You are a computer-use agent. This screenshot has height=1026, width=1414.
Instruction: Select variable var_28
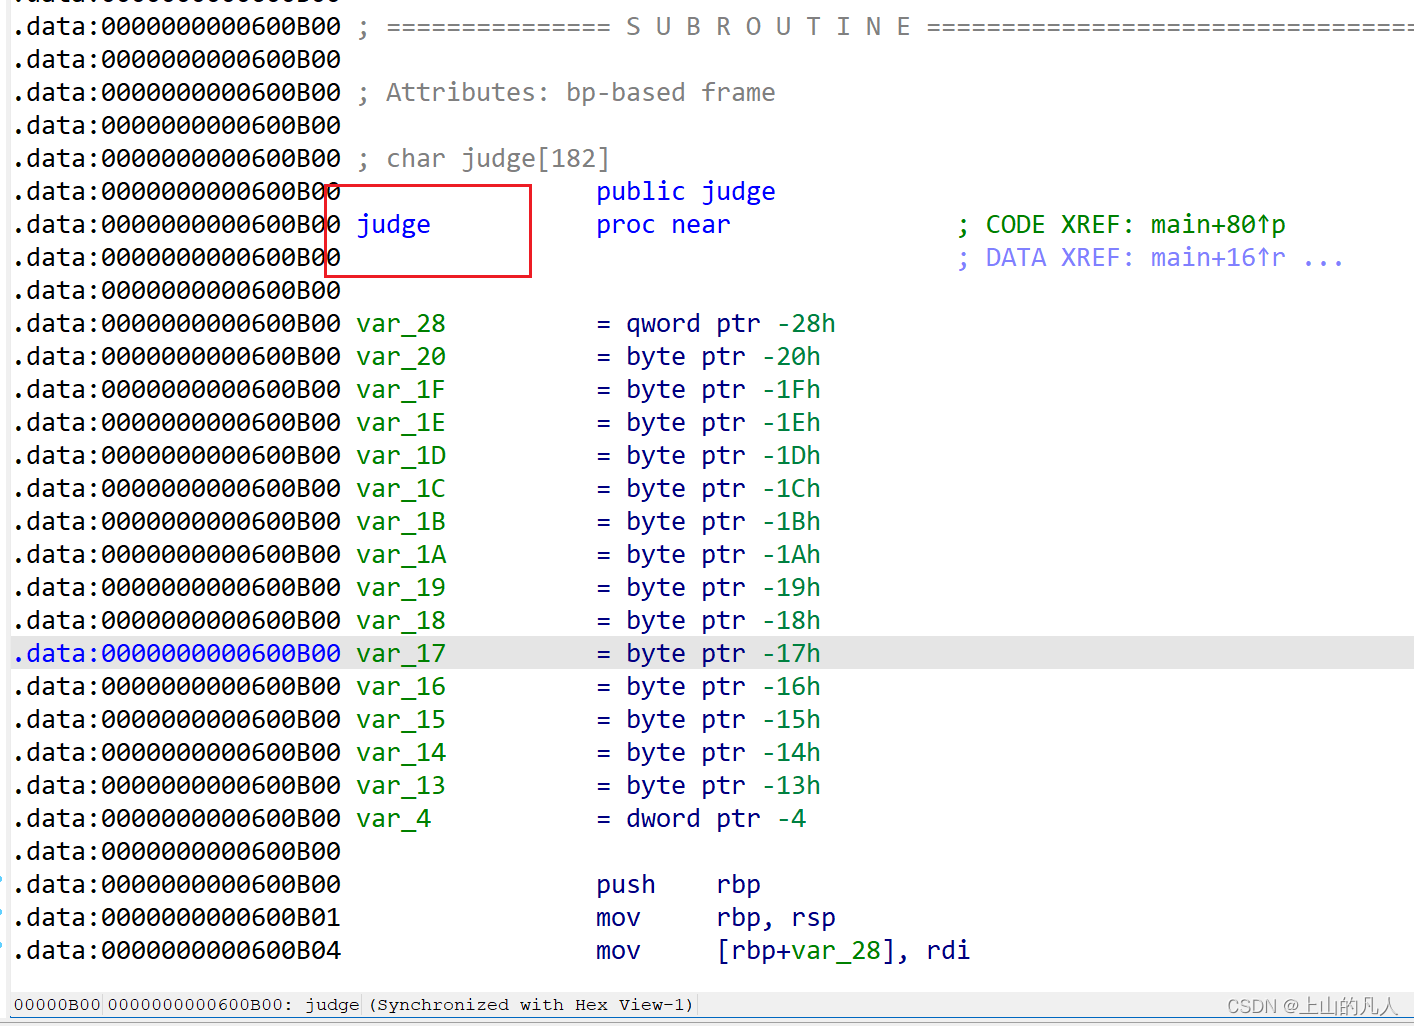tap(401, 324)
